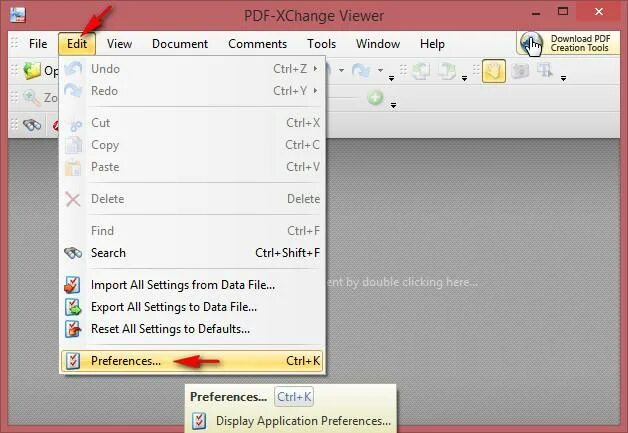This screenshot has height=433, width=628.
Task: Expand the Redo submenu arrow
Action: 316,91
